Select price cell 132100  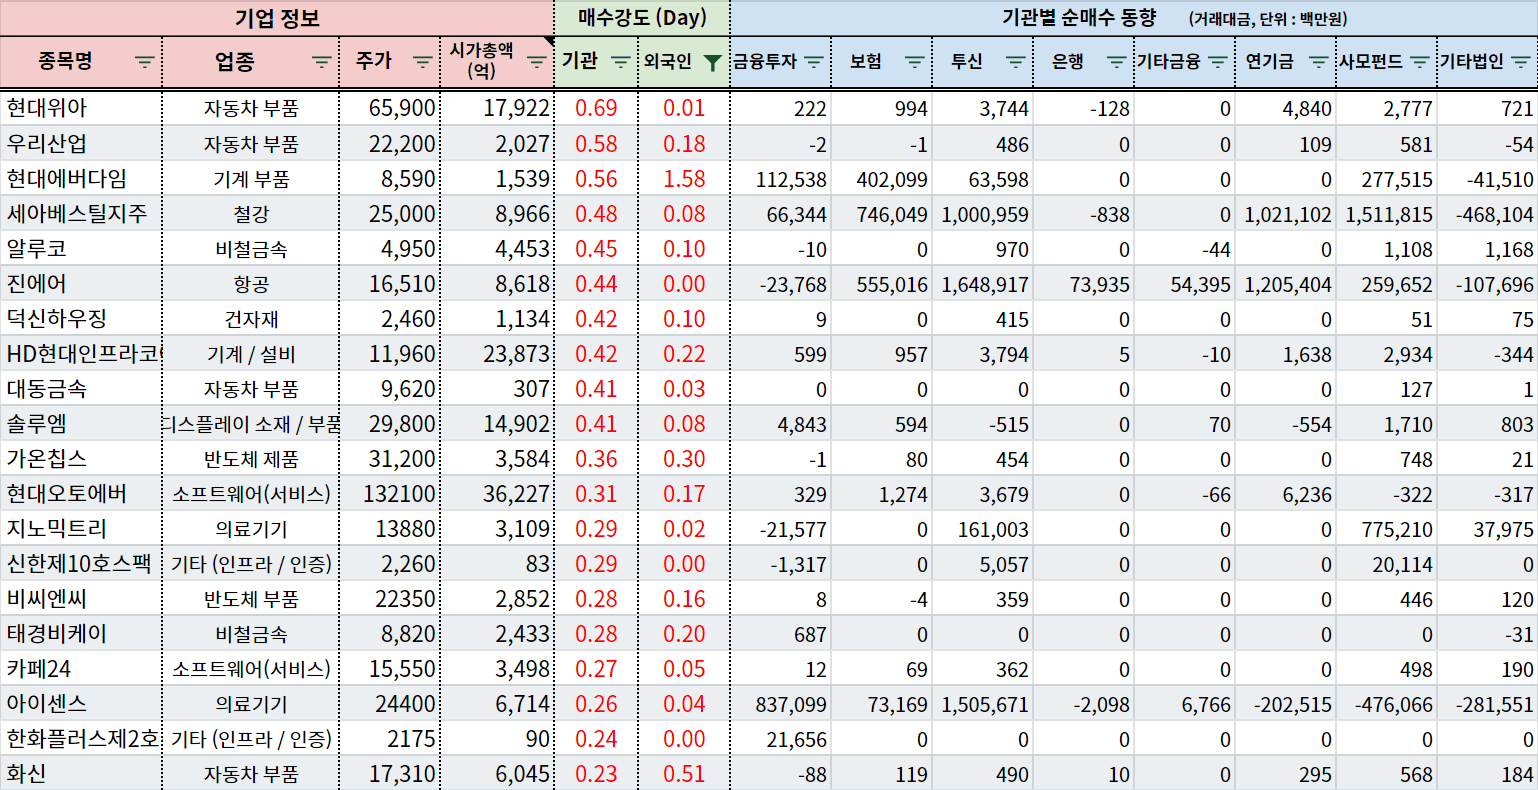click(x=390, y=494)
